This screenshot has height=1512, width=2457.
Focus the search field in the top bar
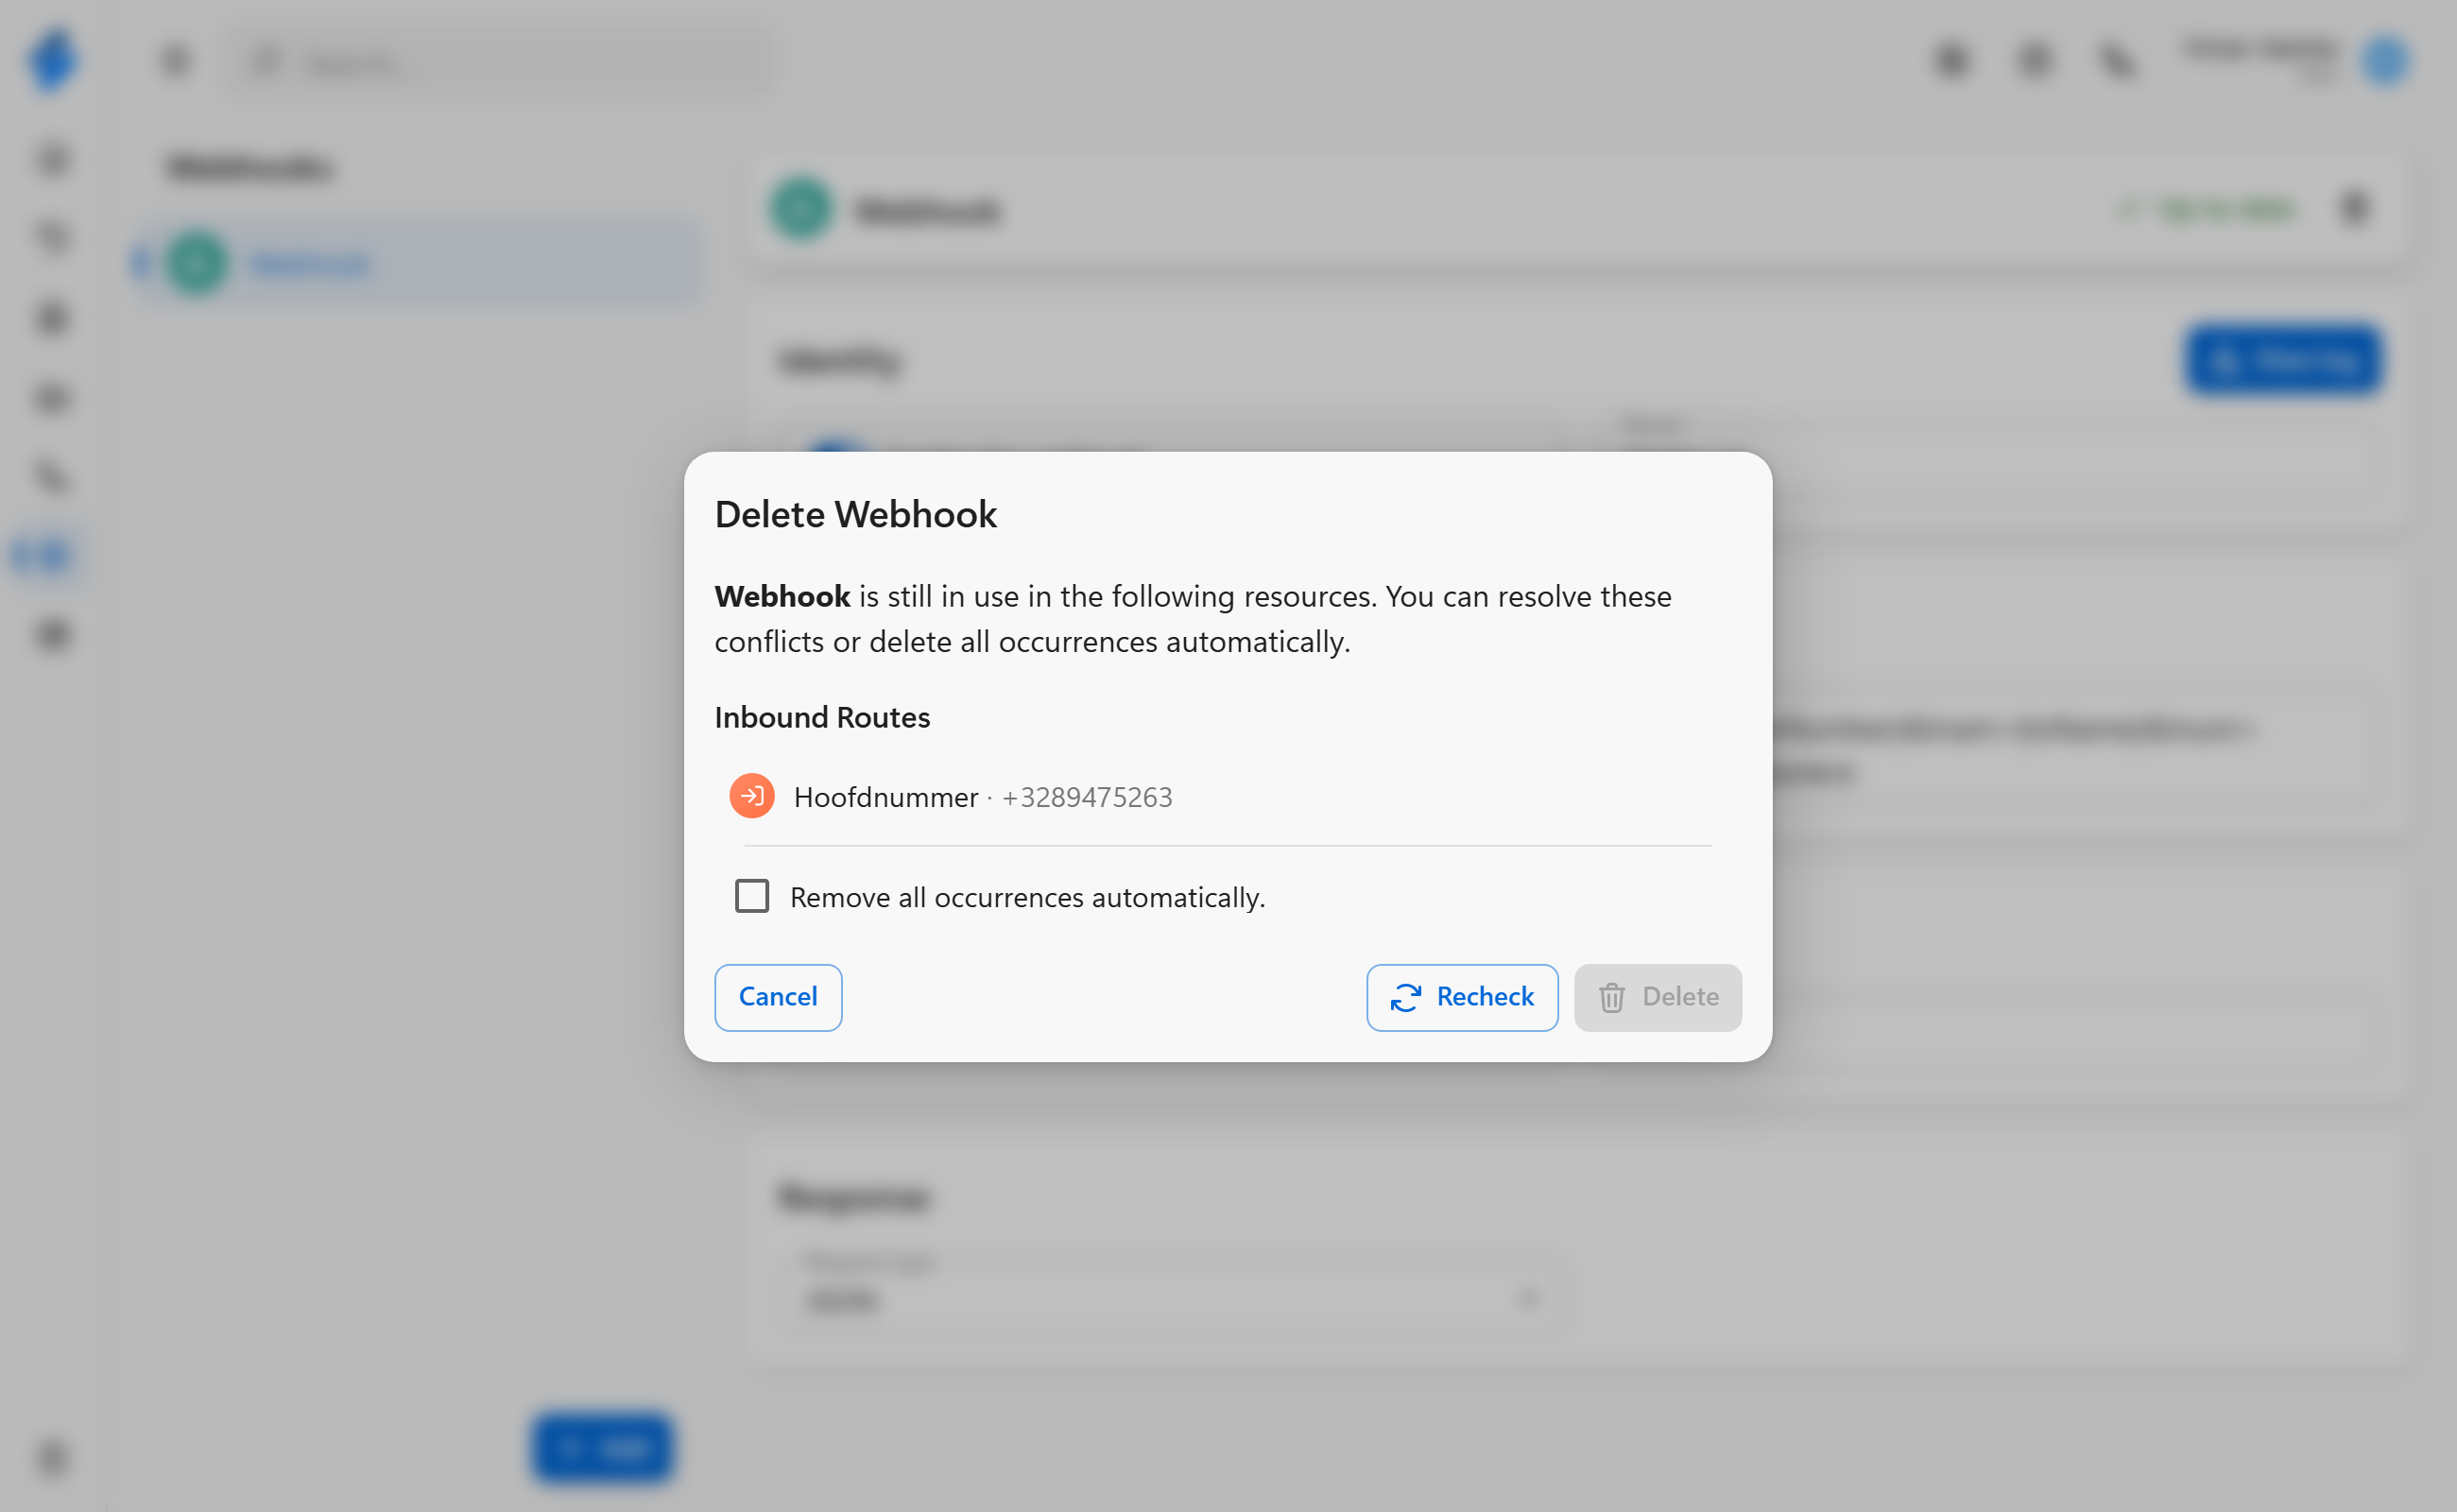pos(502,62)
